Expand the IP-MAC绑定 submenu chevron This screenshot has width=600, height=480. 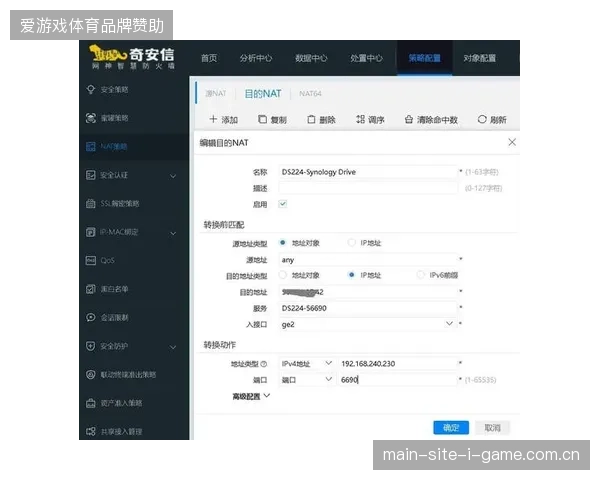173,233
